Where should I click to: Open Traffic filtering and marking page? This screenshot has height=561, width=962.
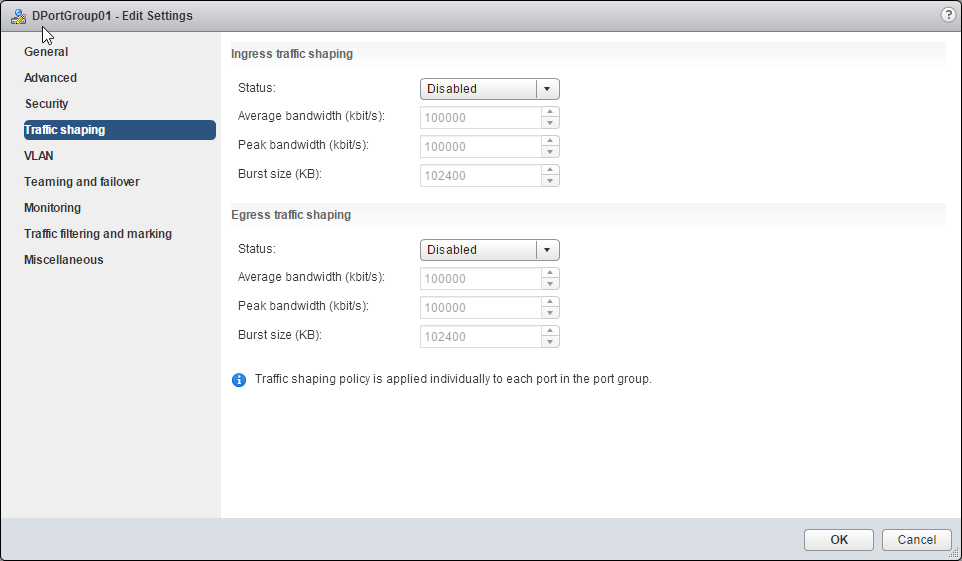pyautogui.click(x=98, y=234)
